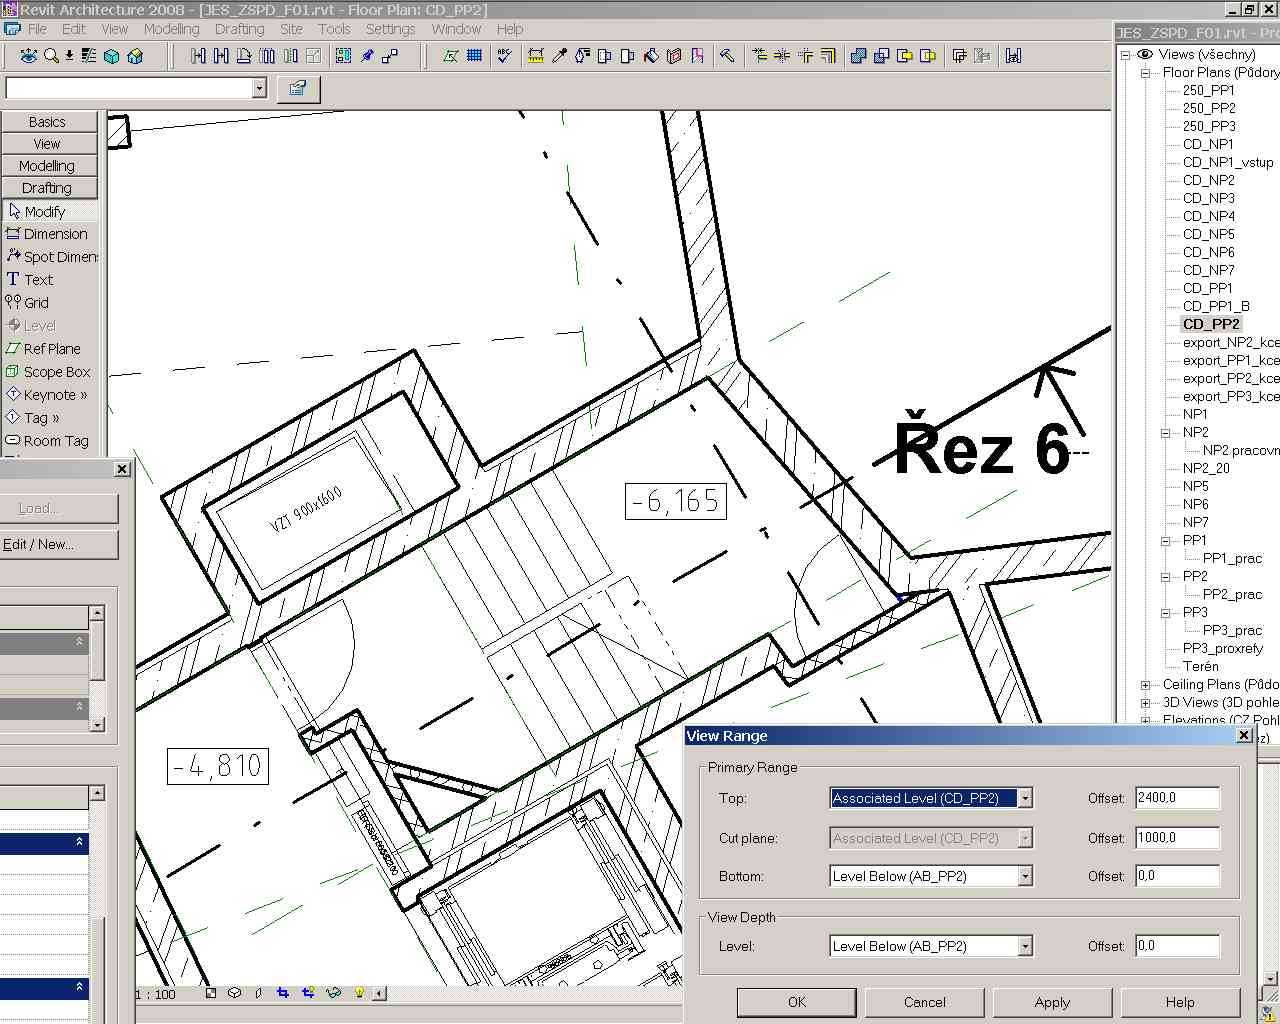Switch to the Drafting design bar tab

(47, 188)
